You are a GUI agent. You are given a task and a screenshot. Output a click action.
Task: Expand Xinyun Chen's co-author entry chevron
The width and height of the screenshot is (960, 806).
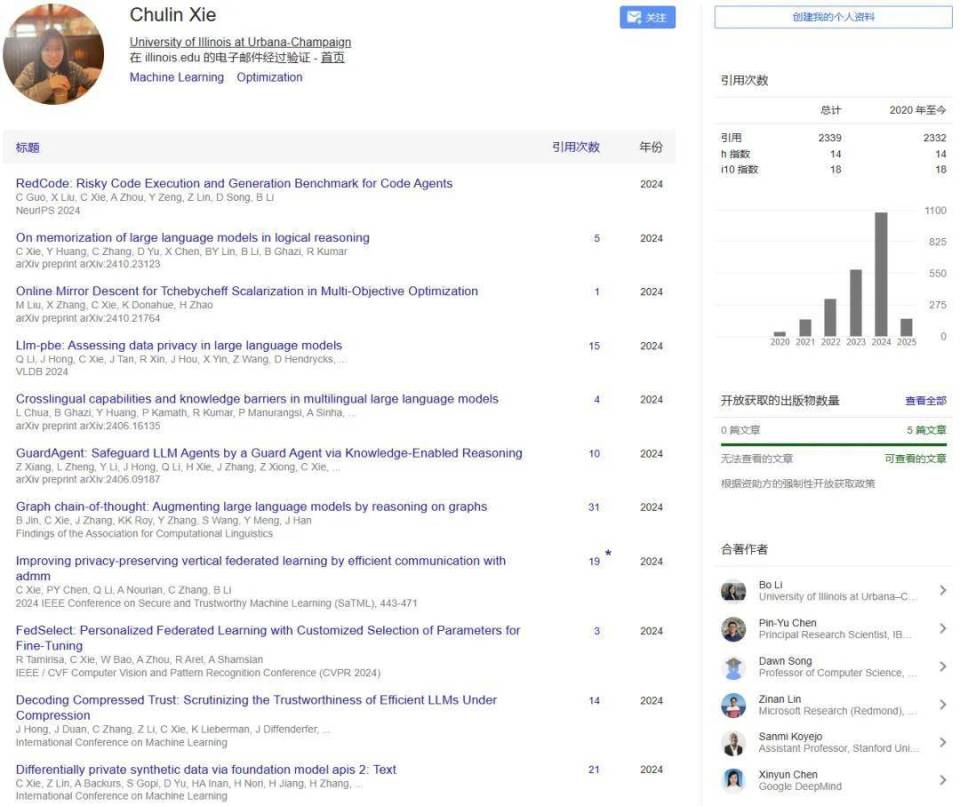coord(941,781)
